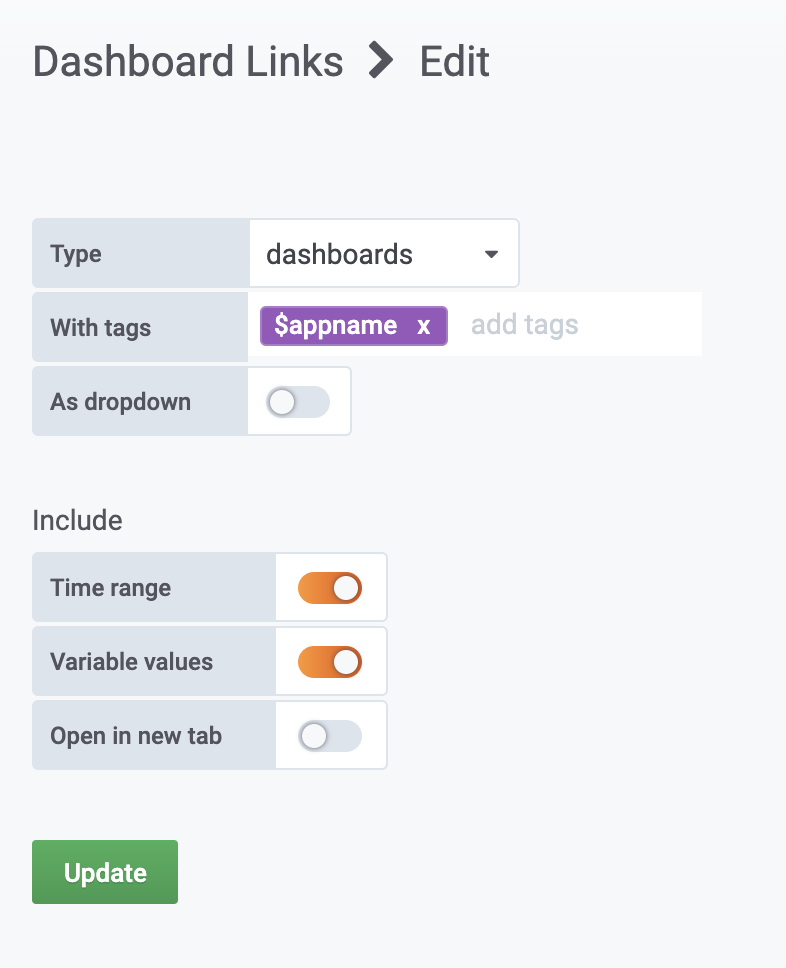Enable Open in new tab
The height and width of the screenshot is (968, 786).
pos(331,735)
